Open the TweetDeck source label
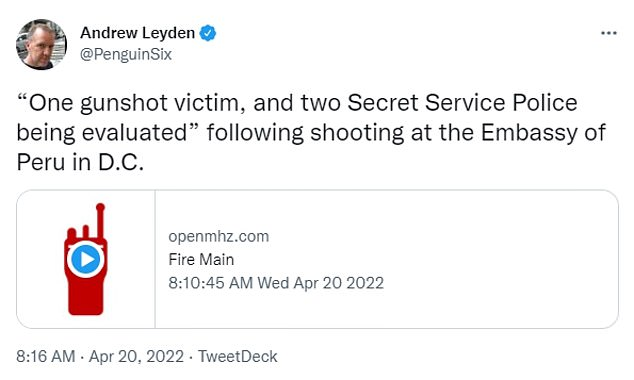 (238, 357)
